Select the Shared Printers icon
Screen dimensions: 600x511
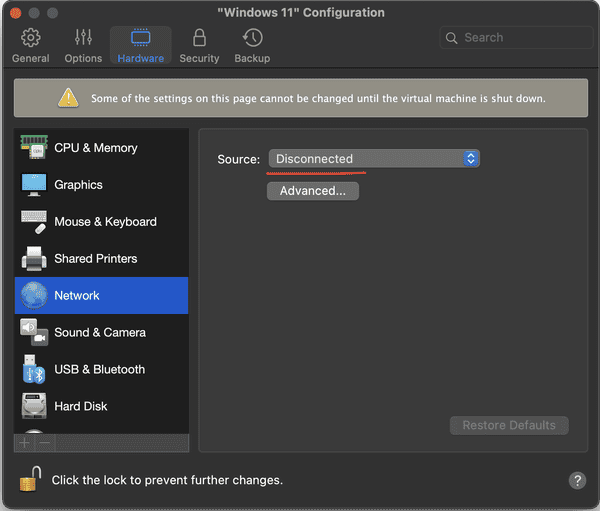[34, 259]
